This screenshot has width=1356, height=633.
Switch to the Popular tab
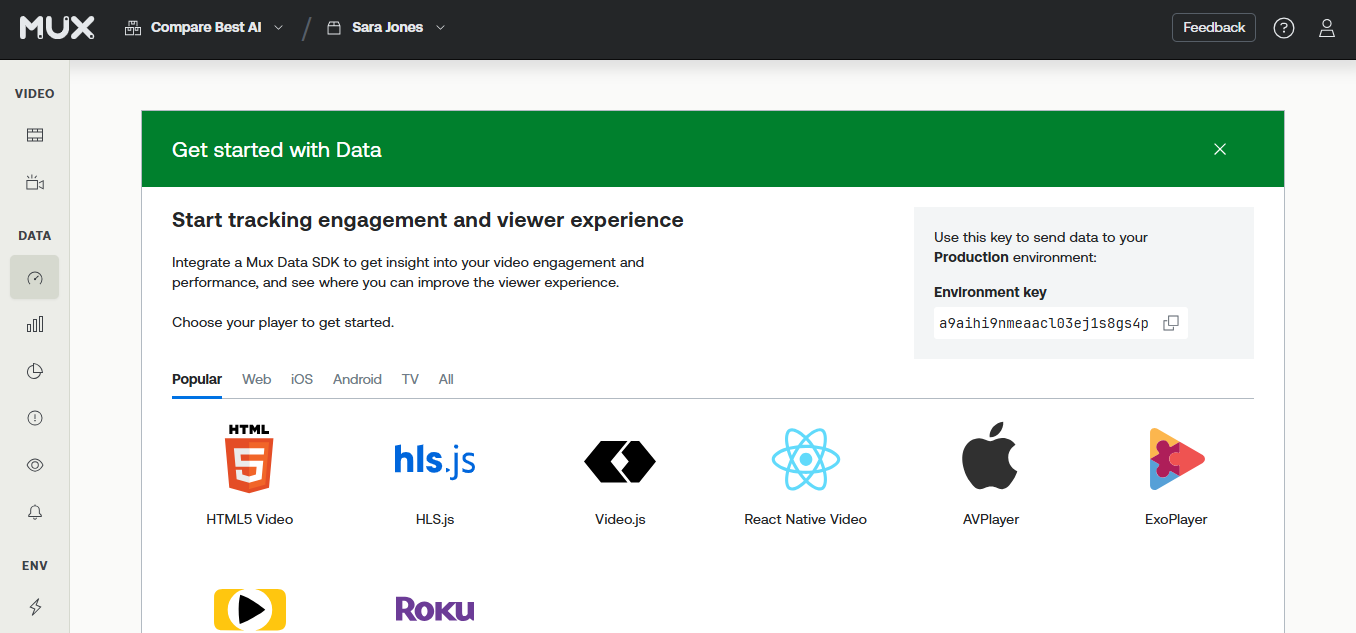[197, 379]
